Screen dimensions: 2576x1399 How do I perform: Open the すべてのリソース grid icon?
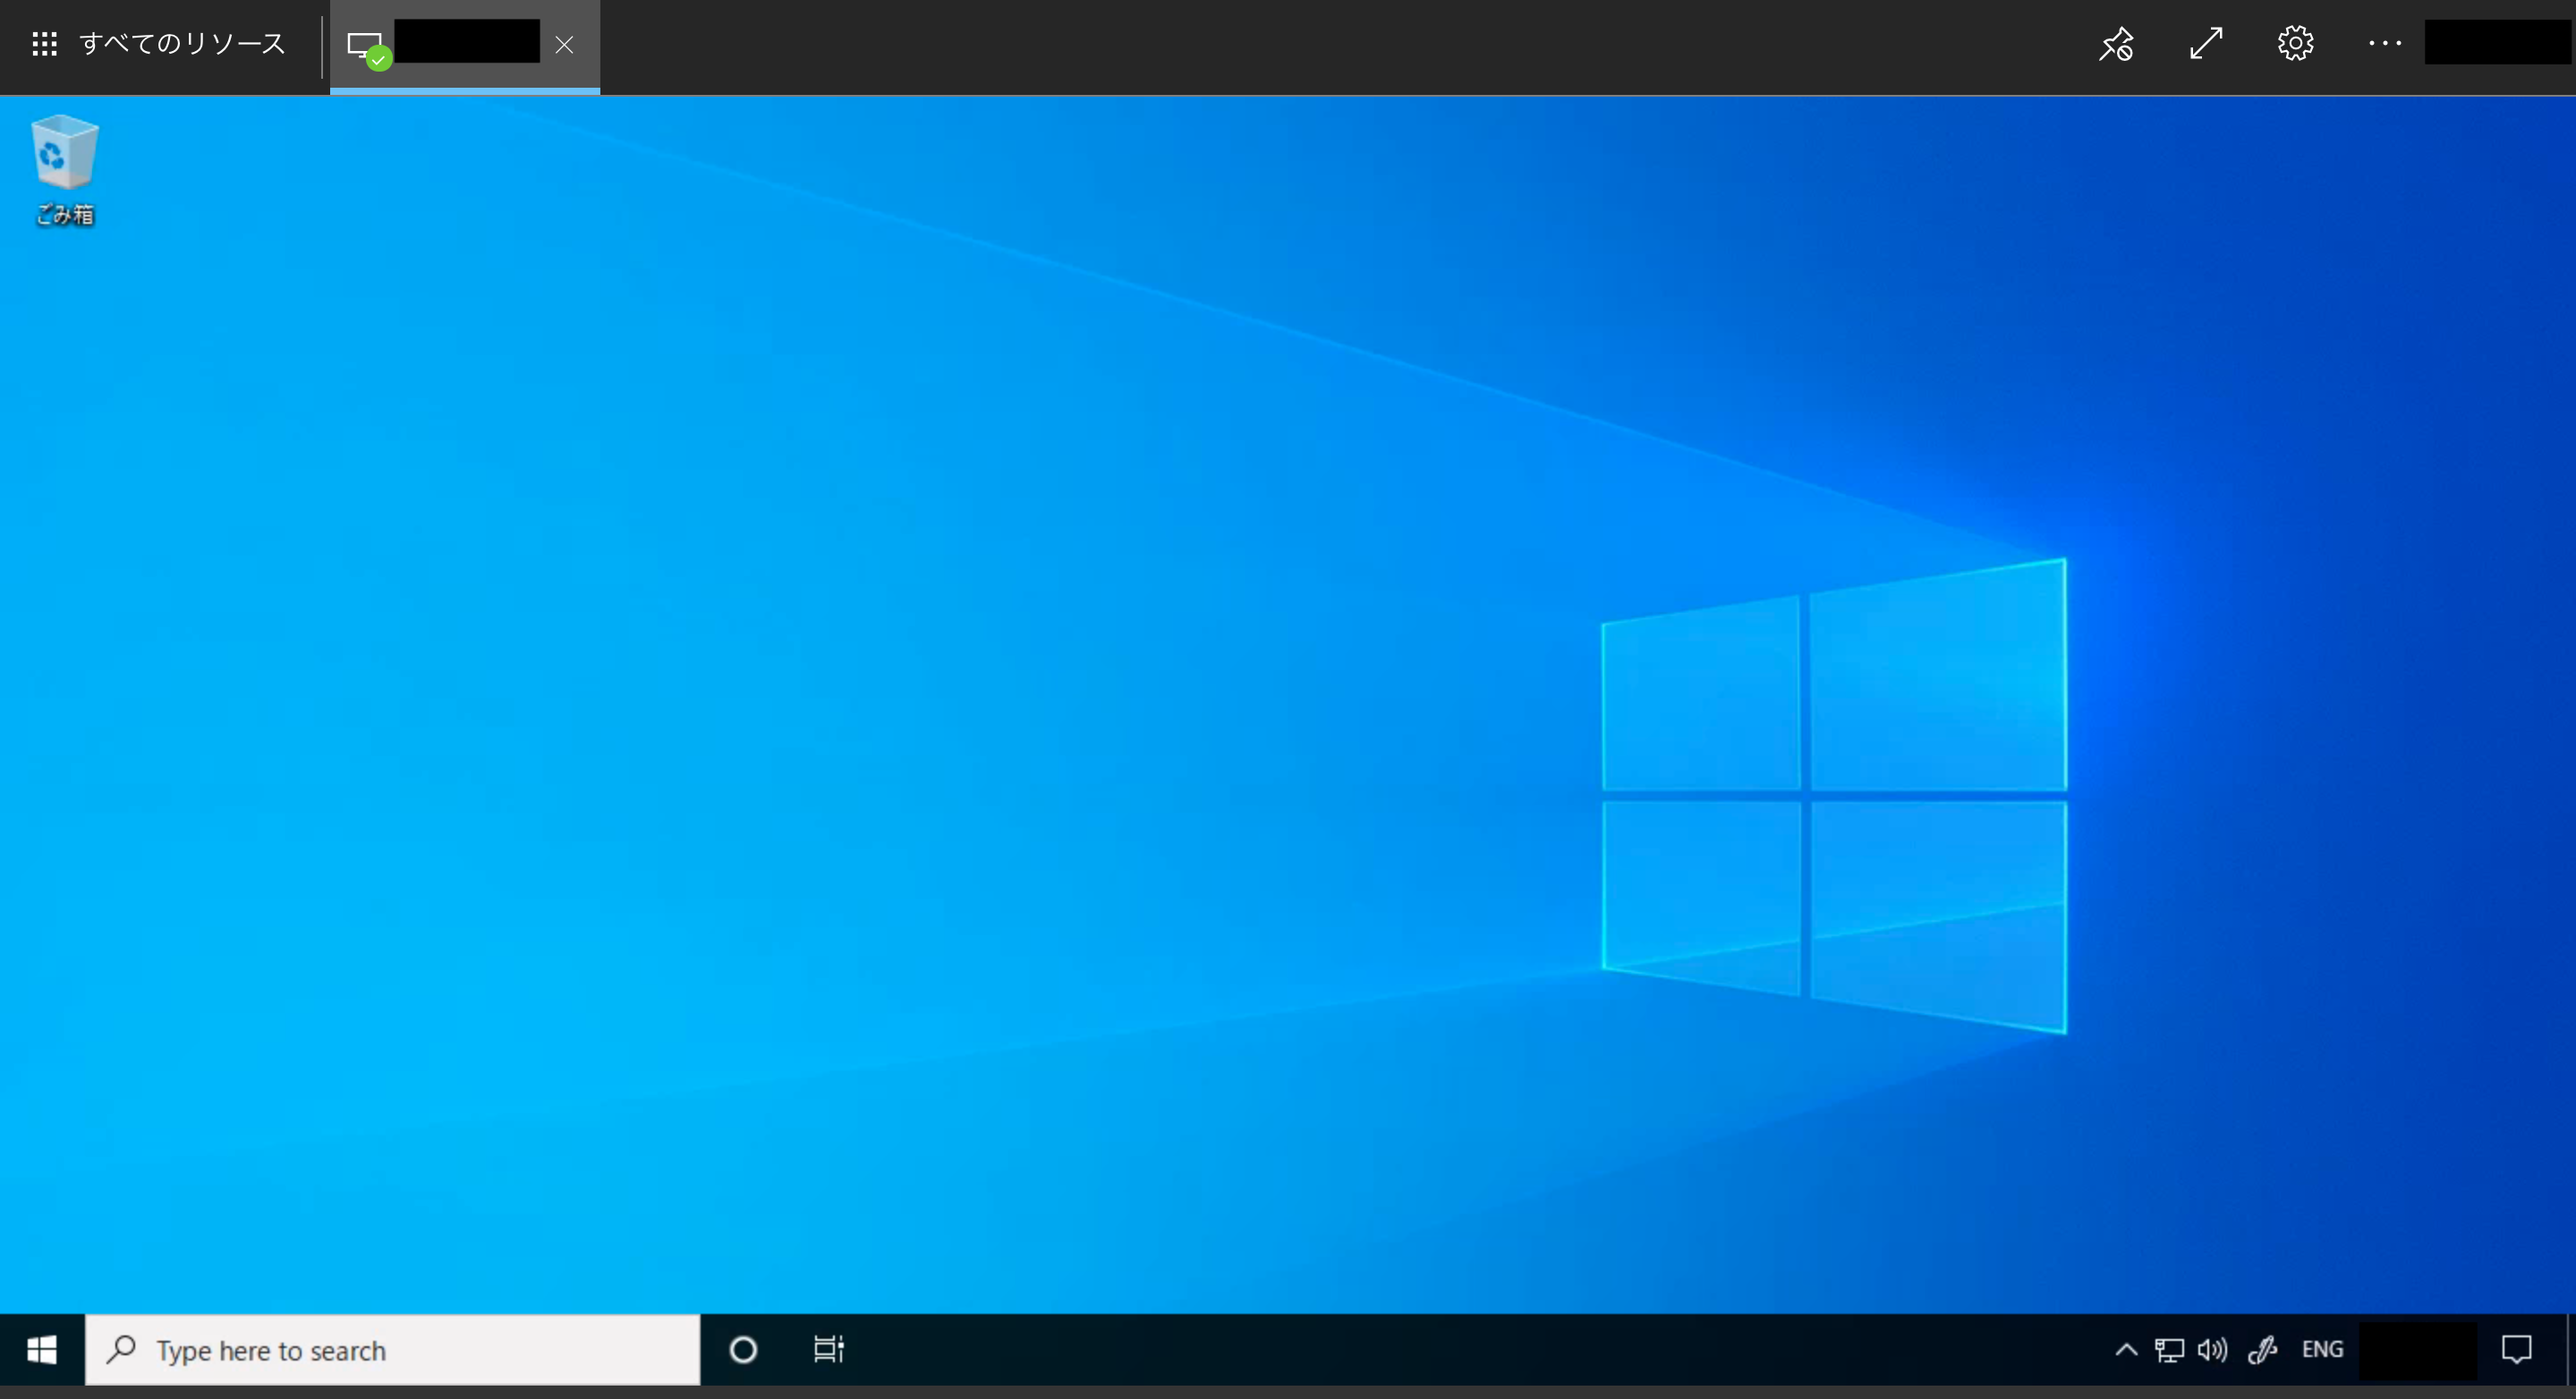click(44, 44)
